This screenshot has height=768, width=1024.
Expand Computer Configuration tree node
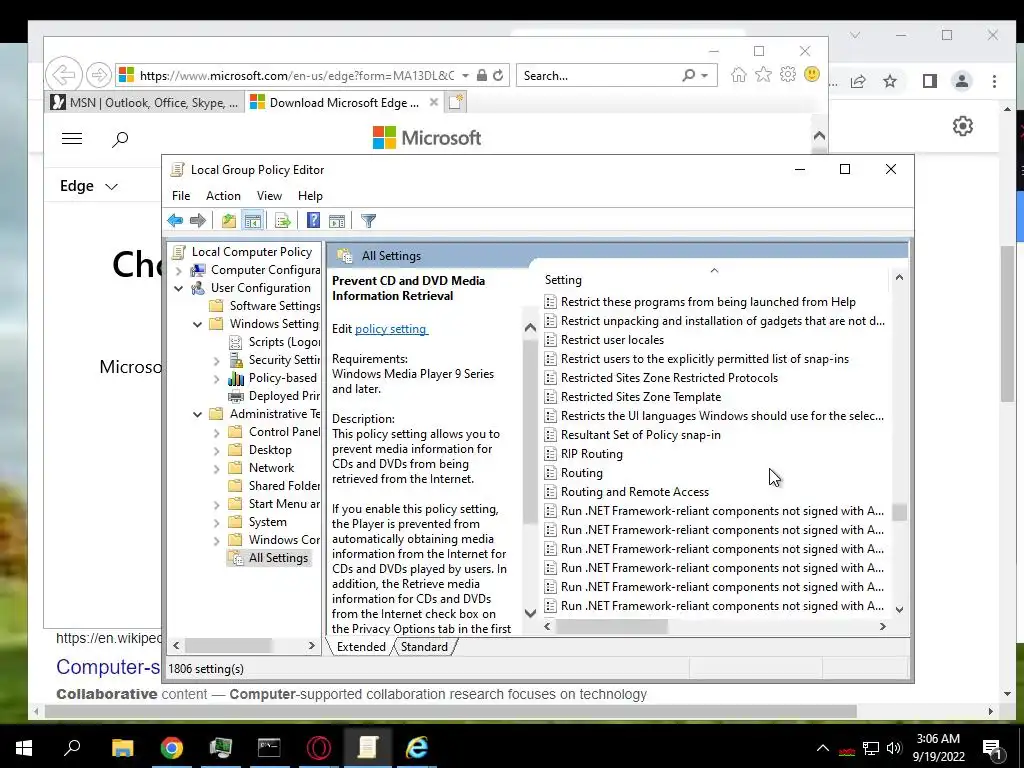coord(178,270)
